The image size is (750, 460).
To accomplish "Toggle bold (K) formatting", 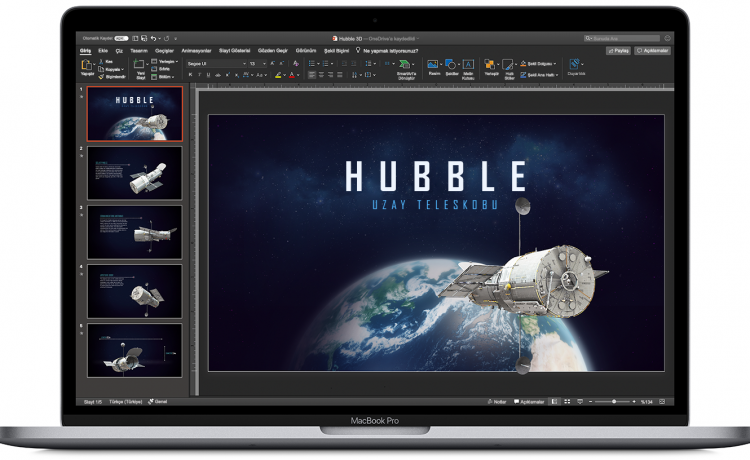I will (x=190, y=75).
